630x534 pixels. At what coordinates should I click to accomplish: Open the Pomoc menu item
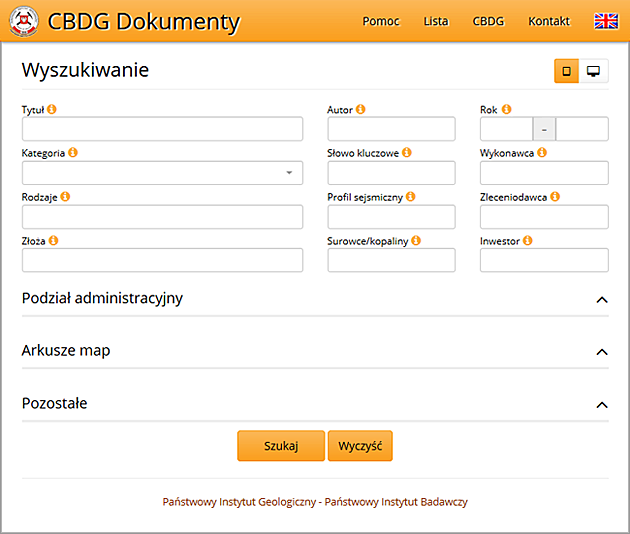381,21
